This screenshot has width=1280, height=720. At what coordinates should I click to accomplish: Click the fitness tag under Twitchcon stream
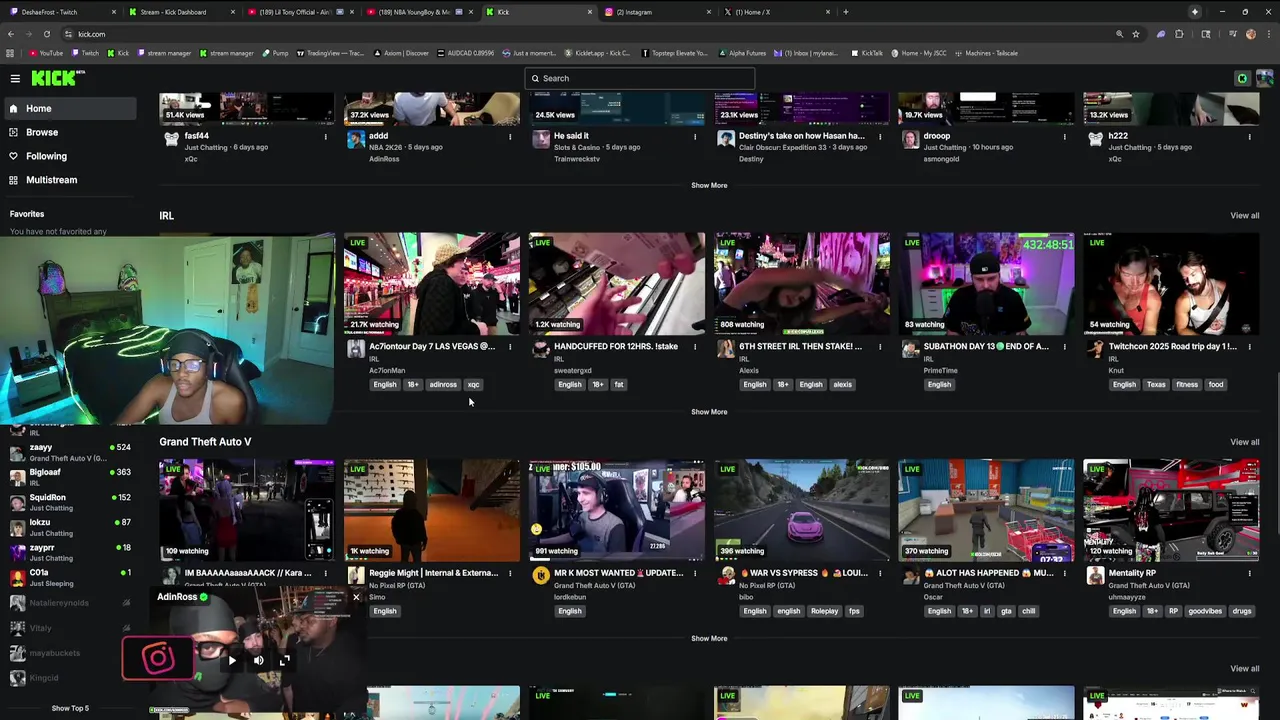(1186, 384)
